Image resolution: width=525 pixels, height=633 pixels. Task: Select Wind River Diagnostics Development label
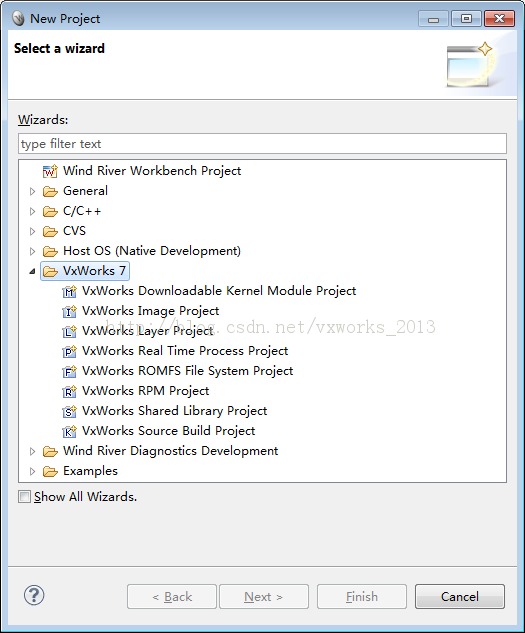[x=170, y=451]
